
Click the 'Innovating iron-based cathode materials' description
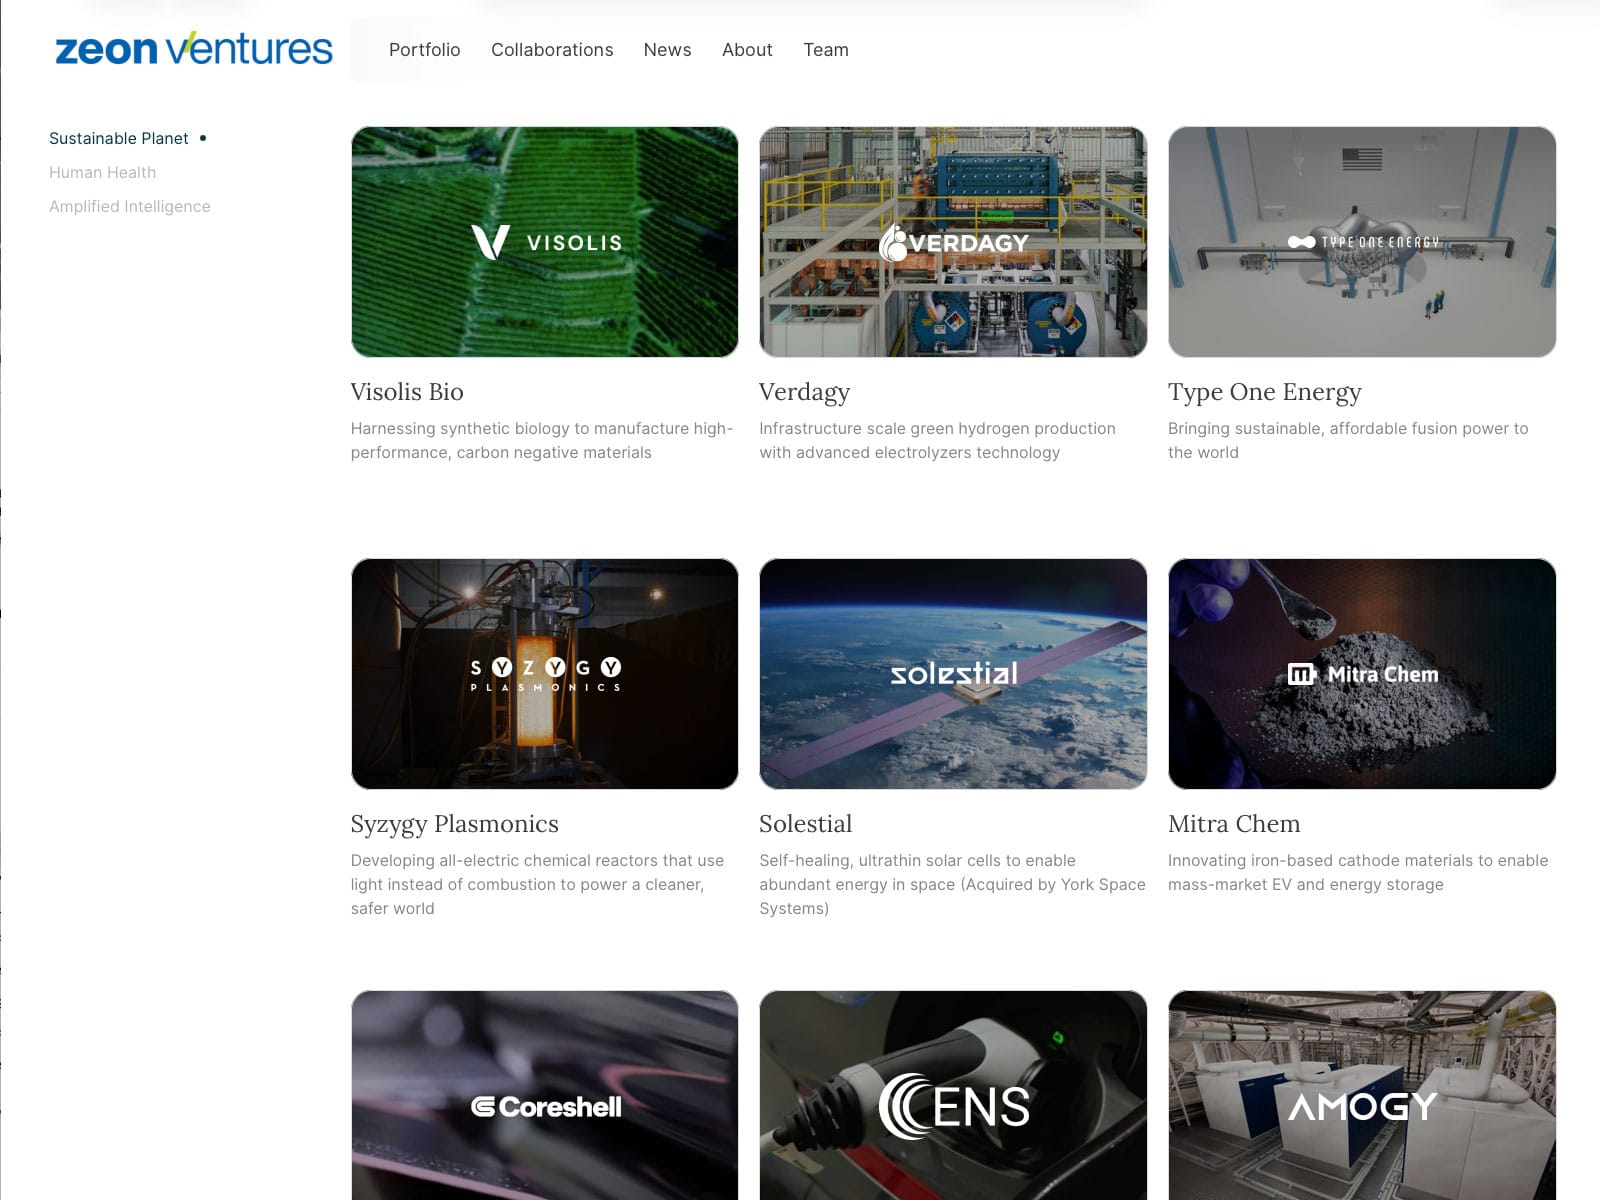1358,872
